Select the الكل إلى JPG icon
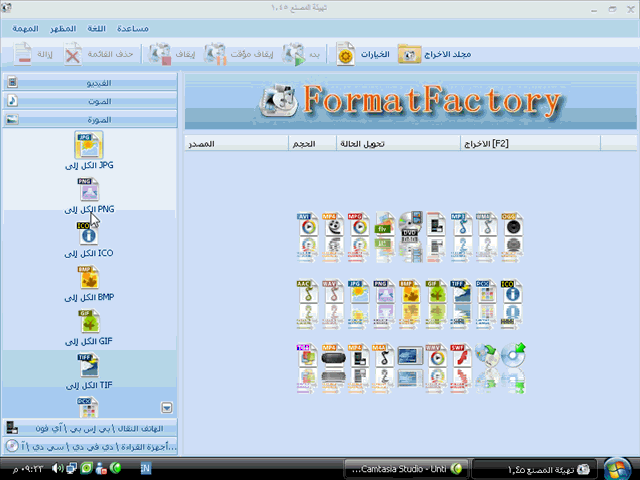Viewport: 640px width, 480px height. coord(89,145)
